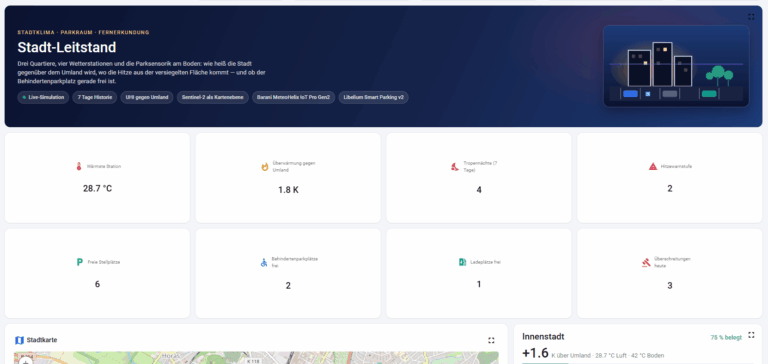Viewport: 768px width, 364px height.
Task: Click the warning triangle icon for Hitzewarnstufe
Action: tap(653, 167)
